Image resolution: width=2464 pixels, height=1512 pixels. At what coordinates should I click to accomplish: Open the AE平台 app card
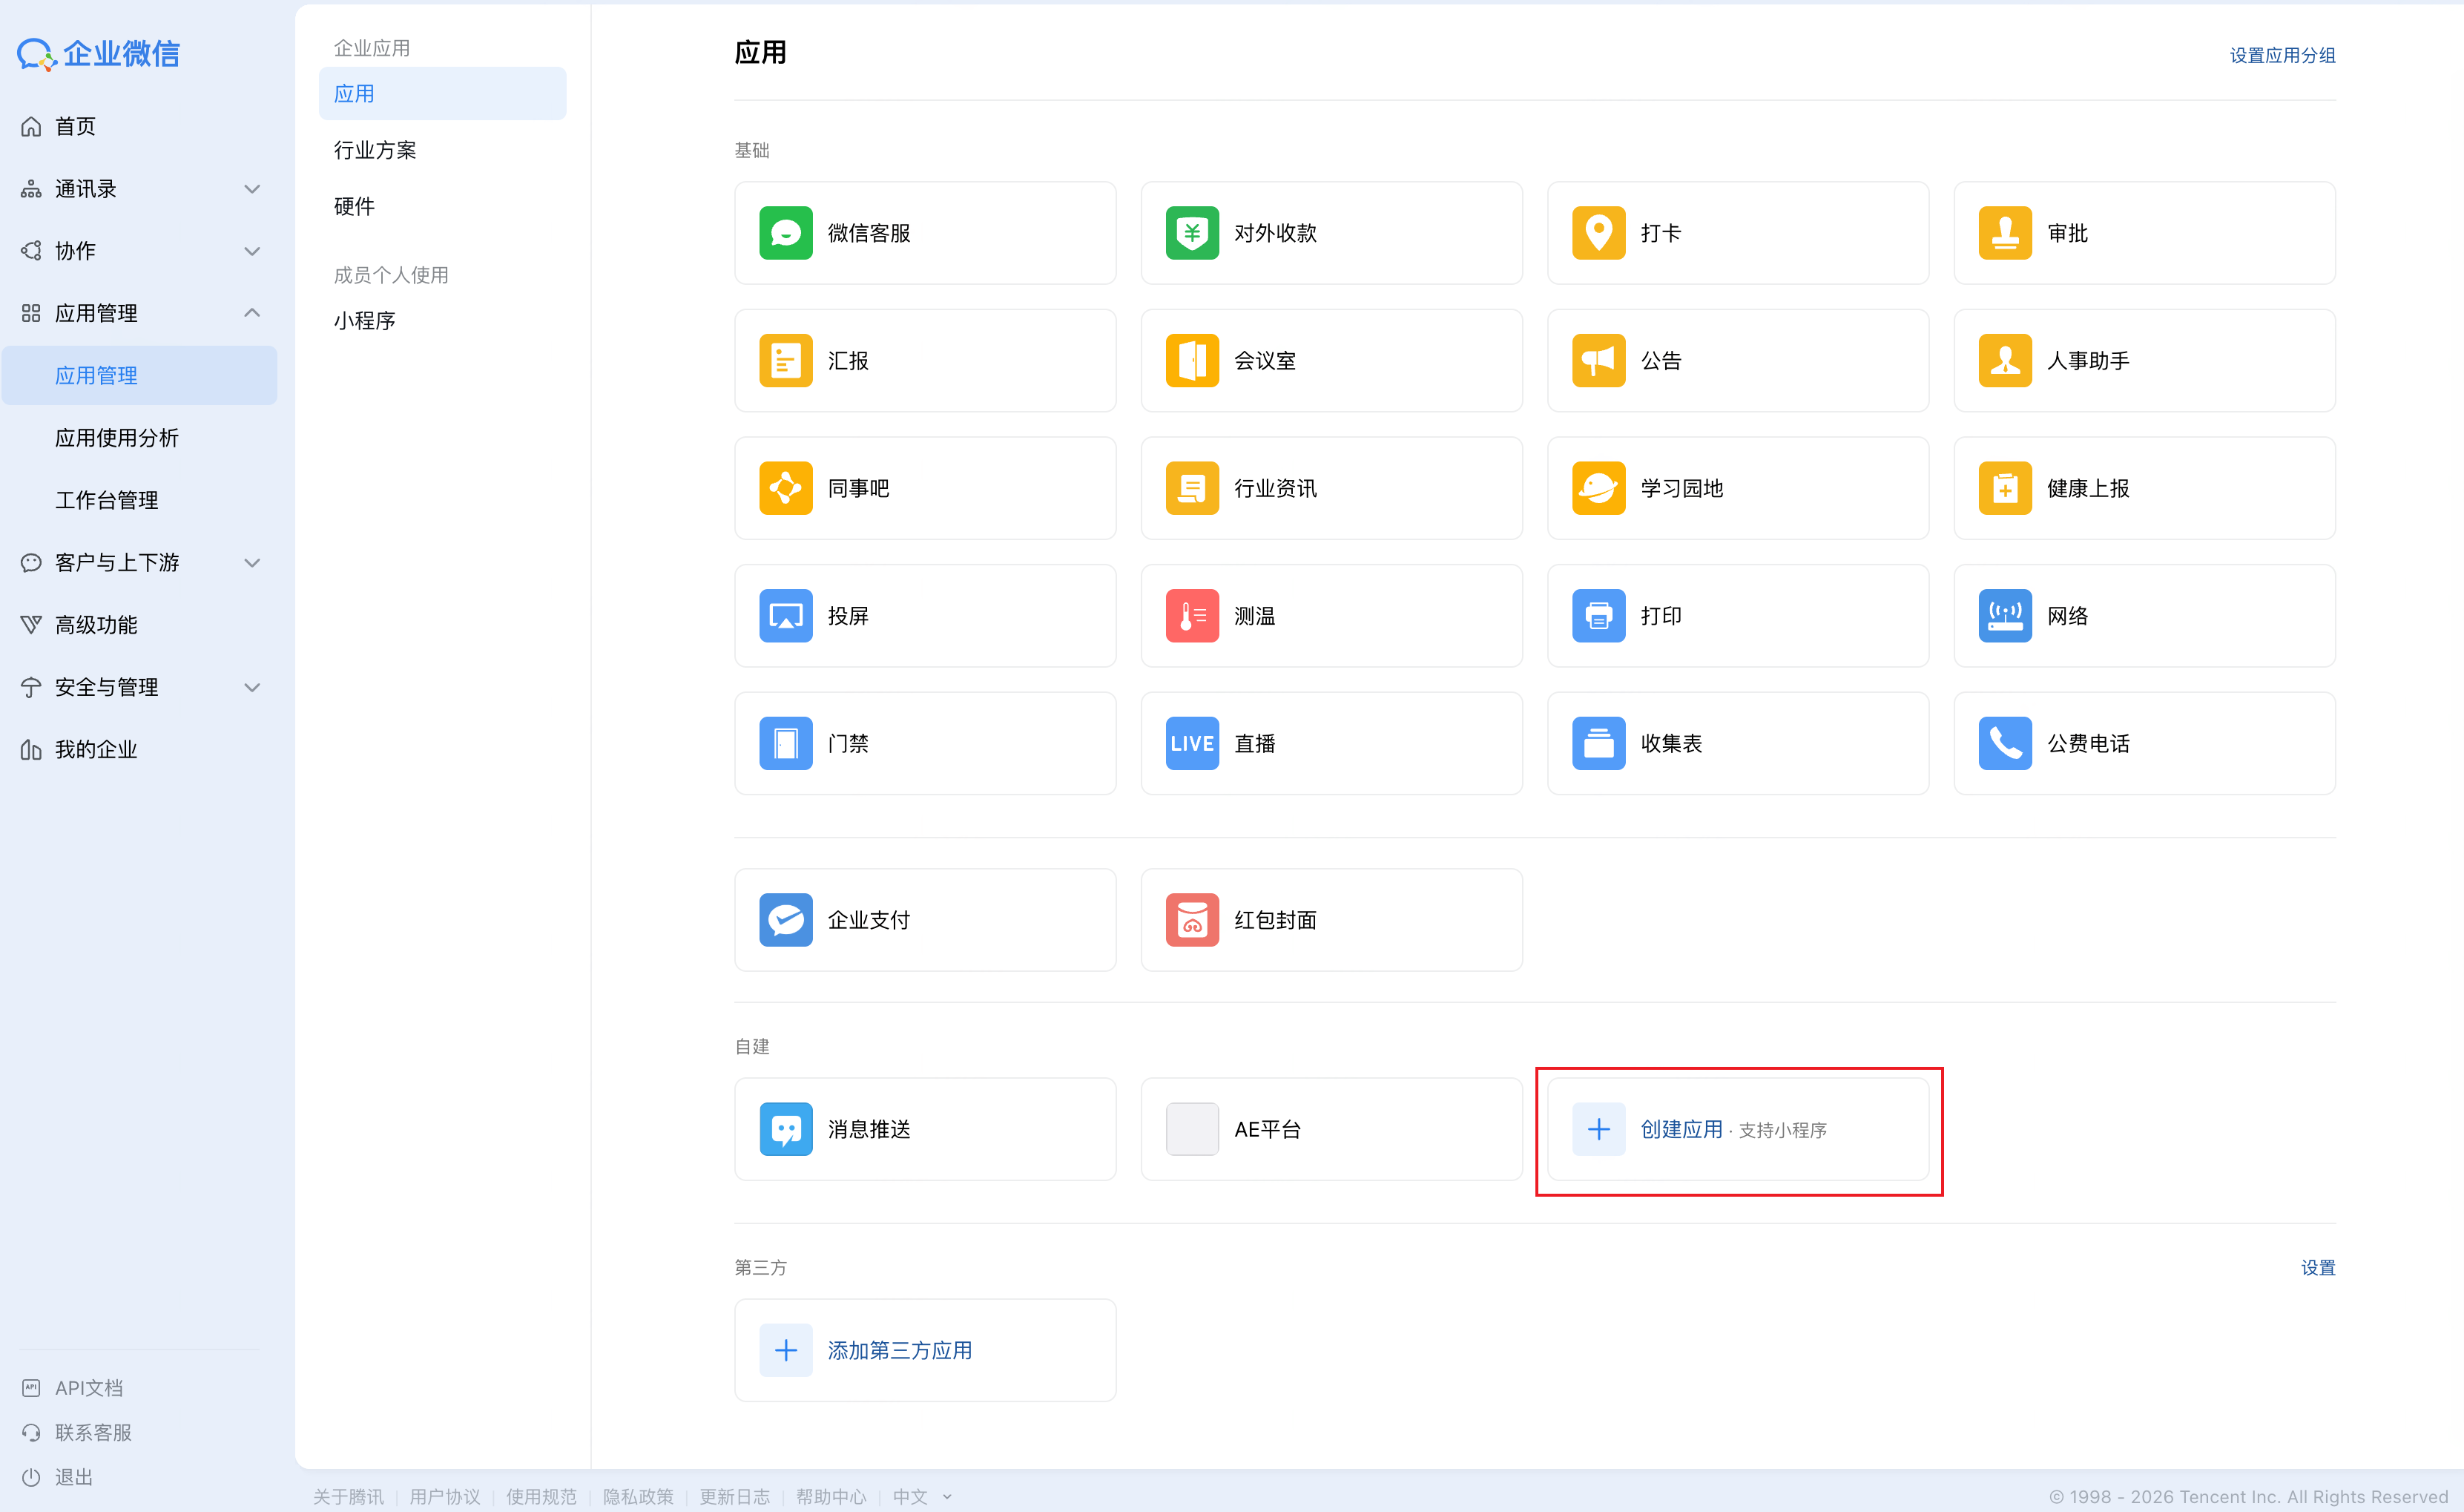[x=1331, y=1129]
